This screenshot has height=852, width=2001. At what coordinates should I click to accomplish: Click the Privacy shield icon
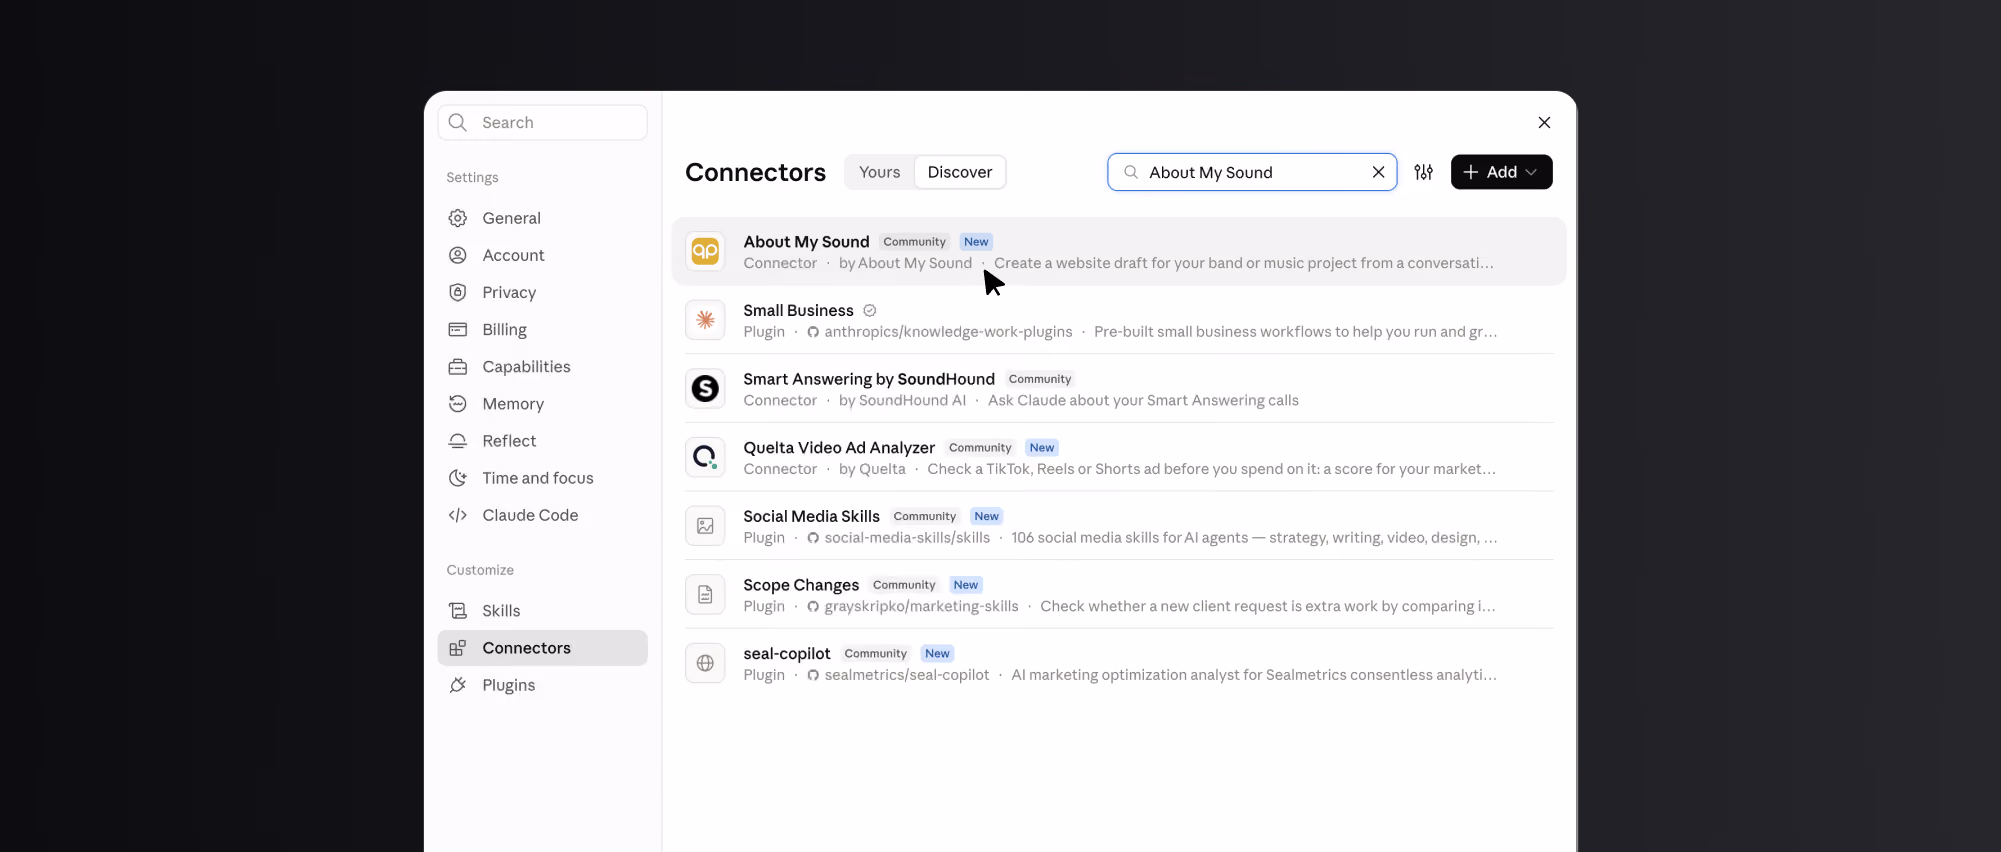[x=458, y=292]
